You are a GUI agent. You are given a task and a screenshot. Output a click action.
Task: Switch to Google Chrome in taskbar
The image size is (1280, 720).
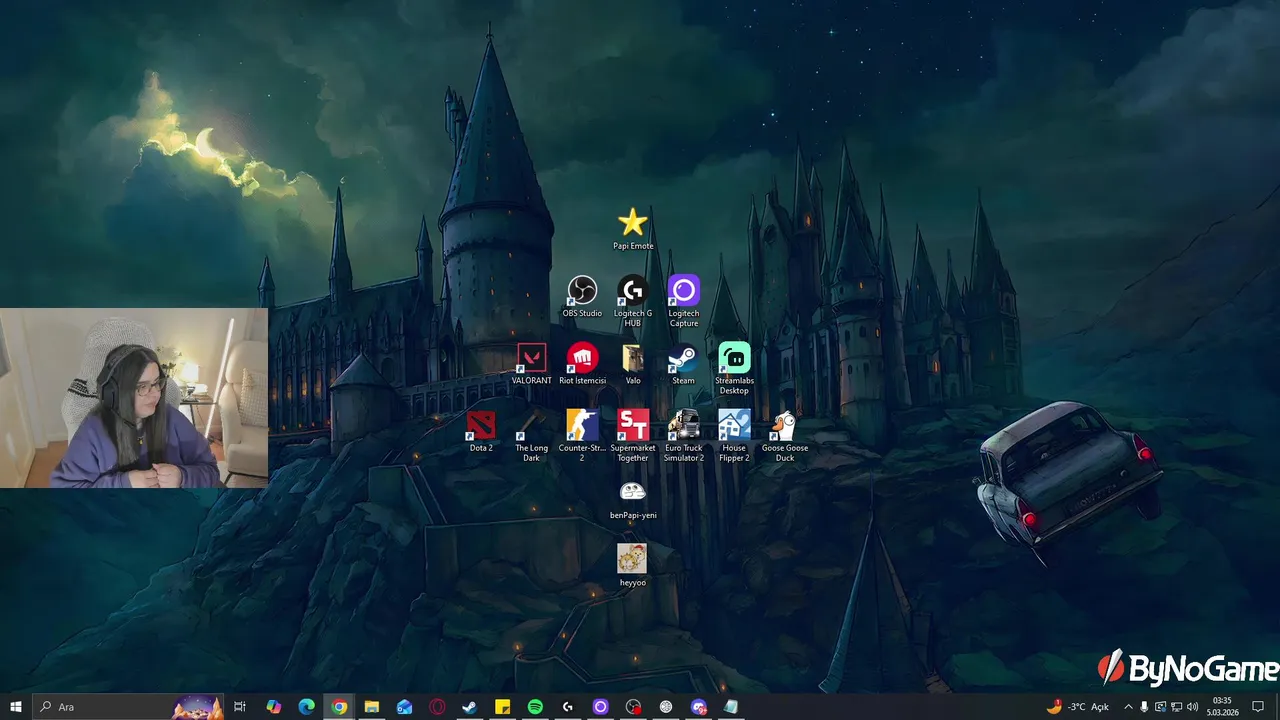[339, 706]
